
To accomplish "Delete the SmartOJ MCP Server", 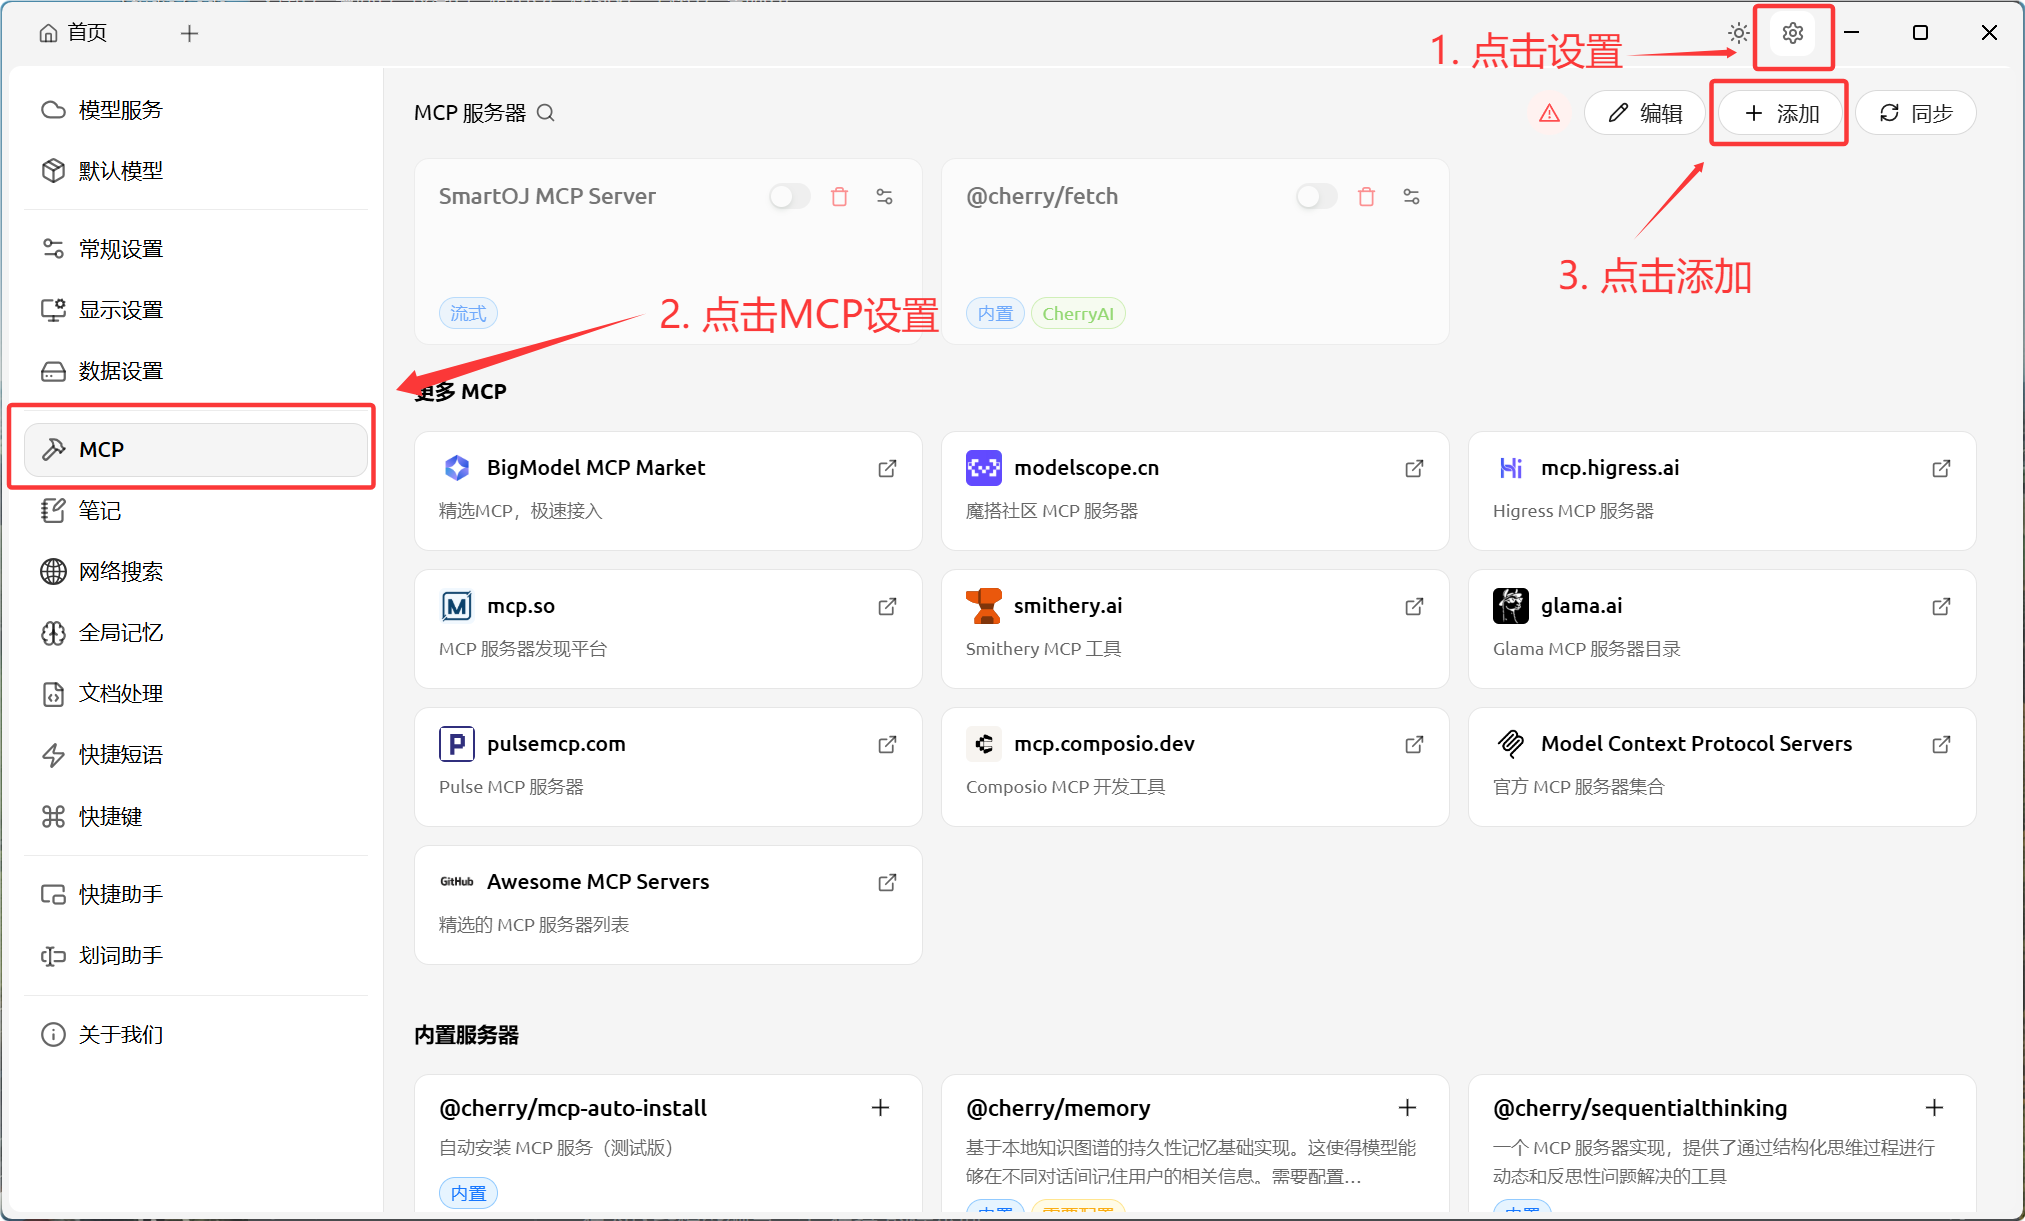I will (839, 196).
